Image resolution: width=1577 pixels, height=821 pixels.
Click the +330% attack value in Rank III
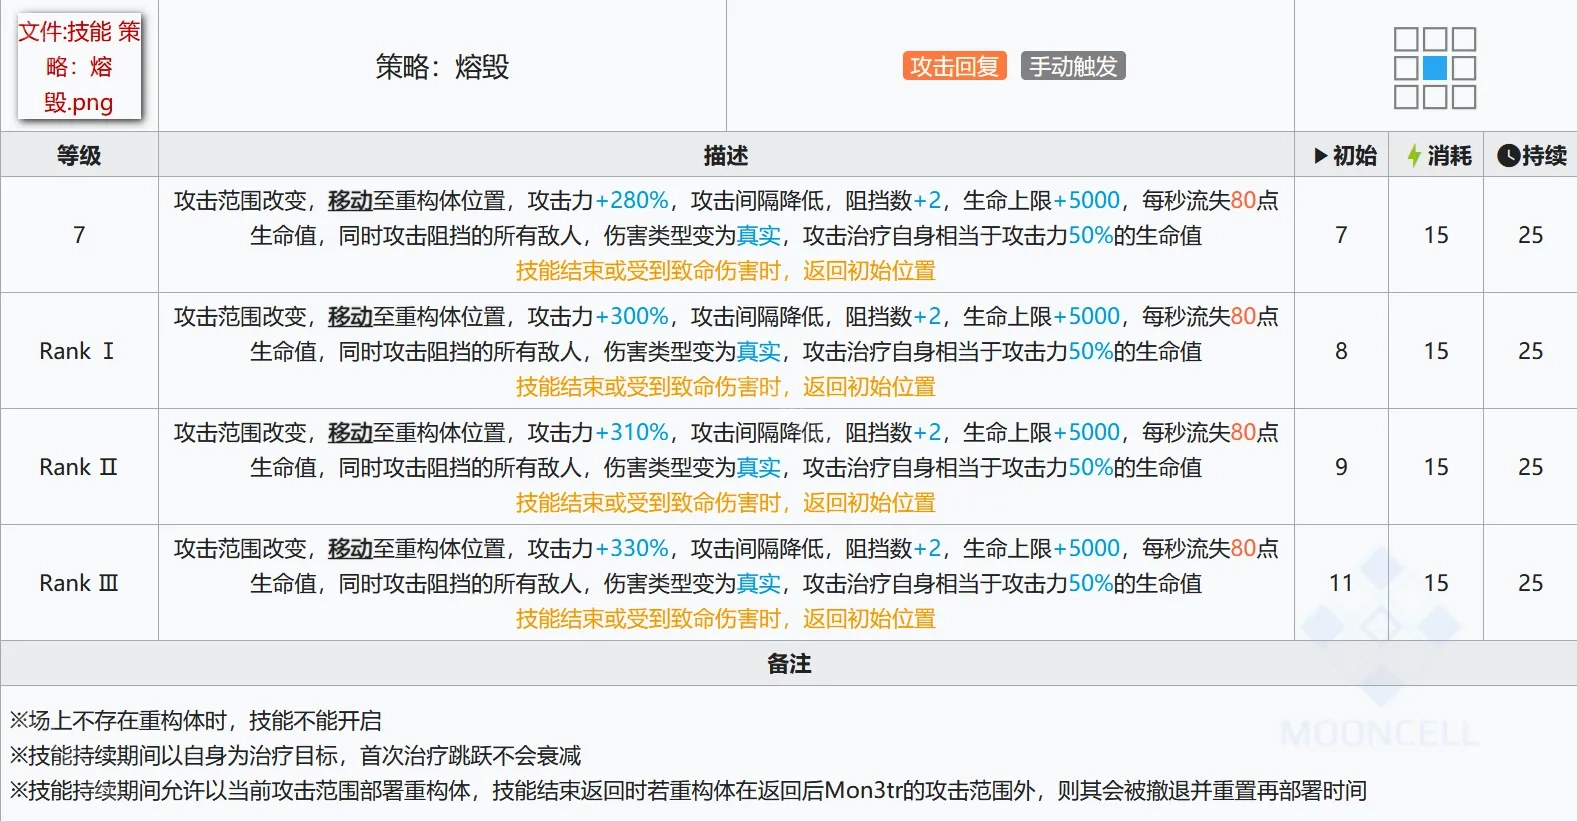632,549
